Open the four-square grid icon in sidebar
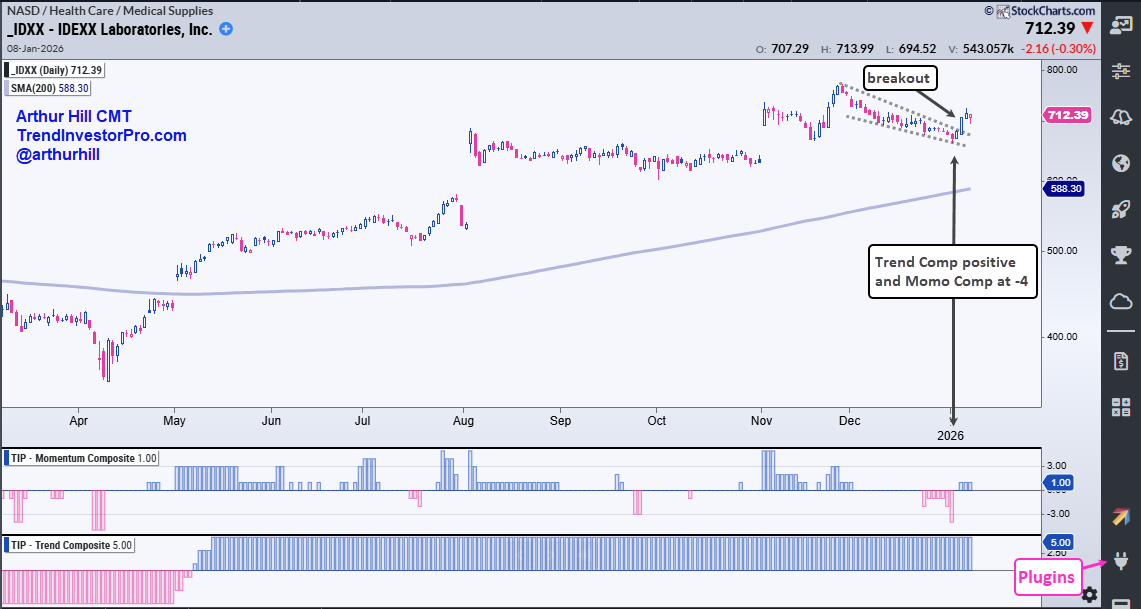This screenshot has width=1141, height=609. [1120, 406]
